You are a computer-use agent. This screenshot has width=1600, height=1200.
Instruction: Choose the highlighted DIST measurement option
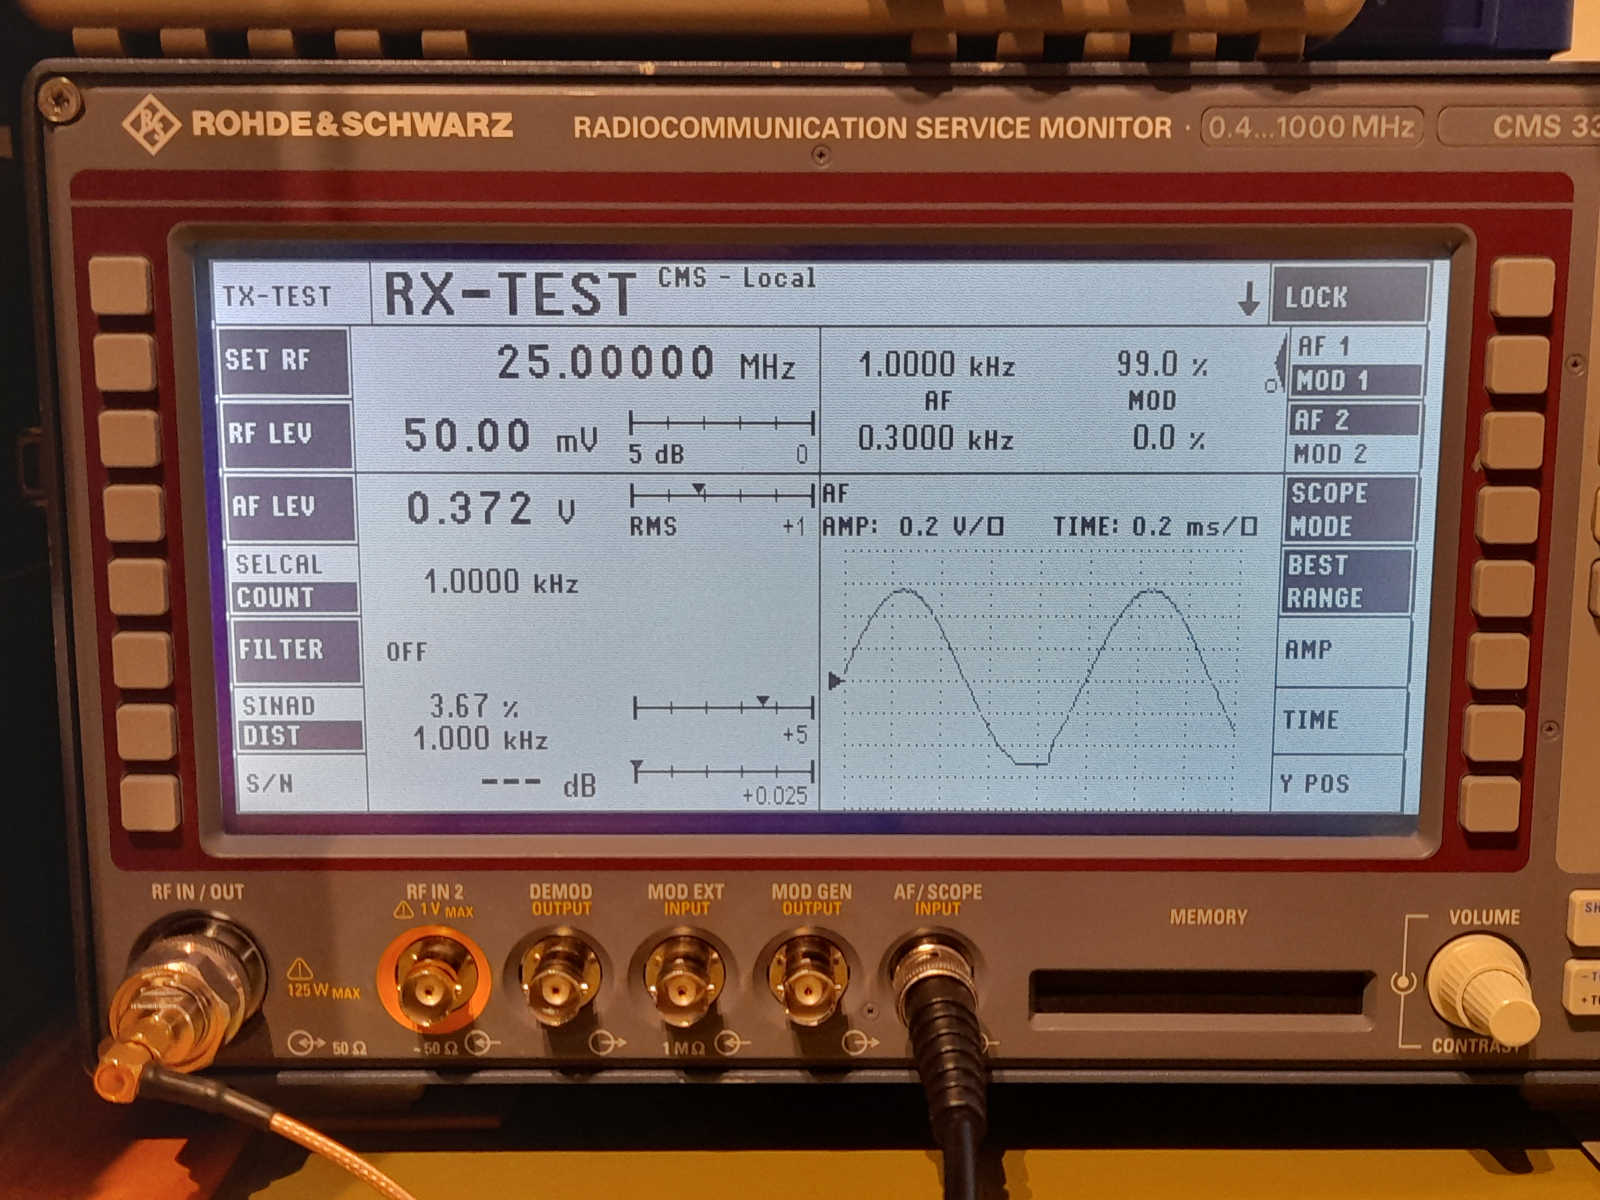point(300,736)
